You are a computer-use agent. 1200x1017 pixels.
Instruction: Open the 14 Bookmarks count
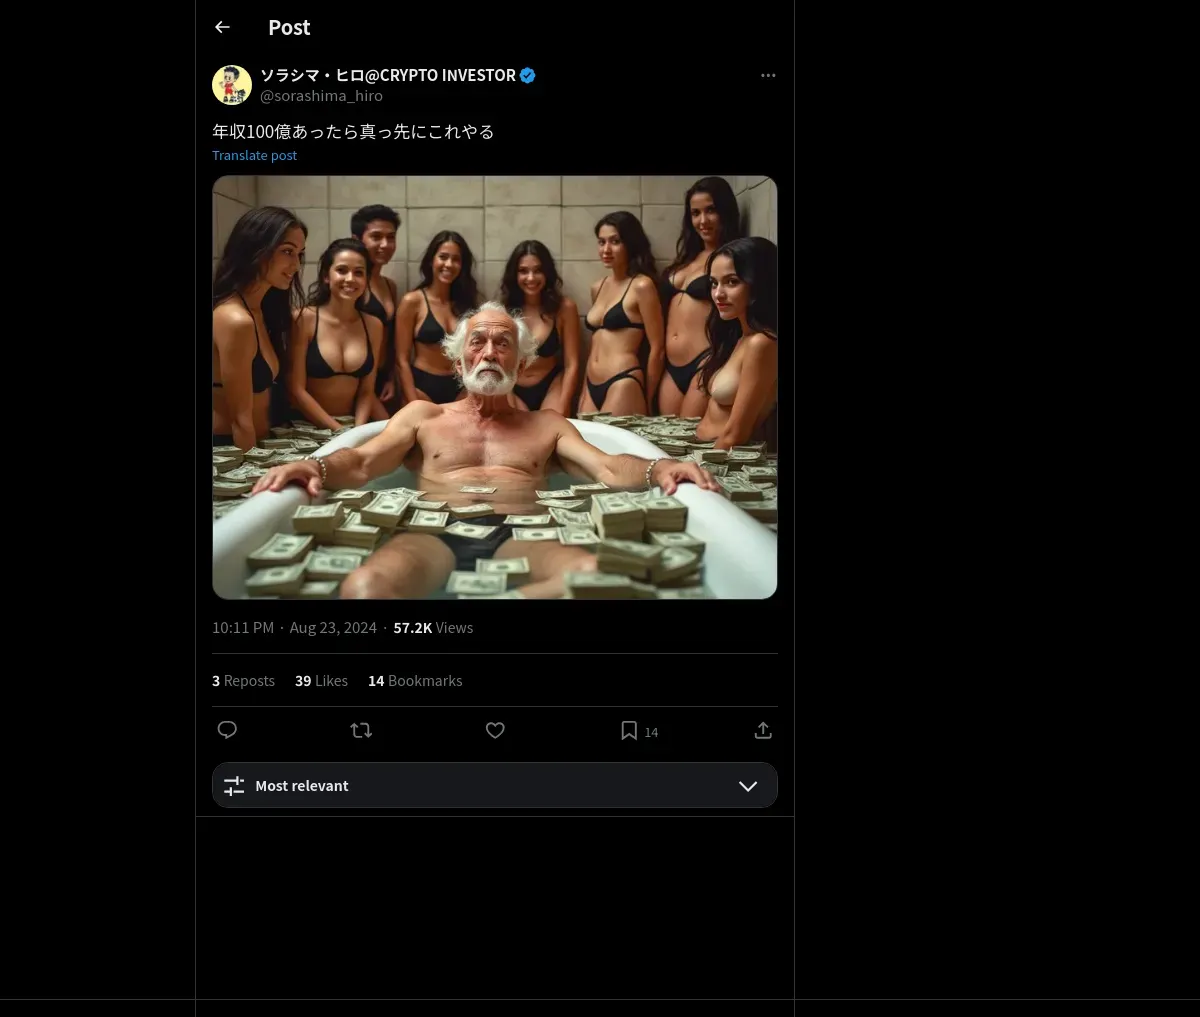tap(415, 681)
